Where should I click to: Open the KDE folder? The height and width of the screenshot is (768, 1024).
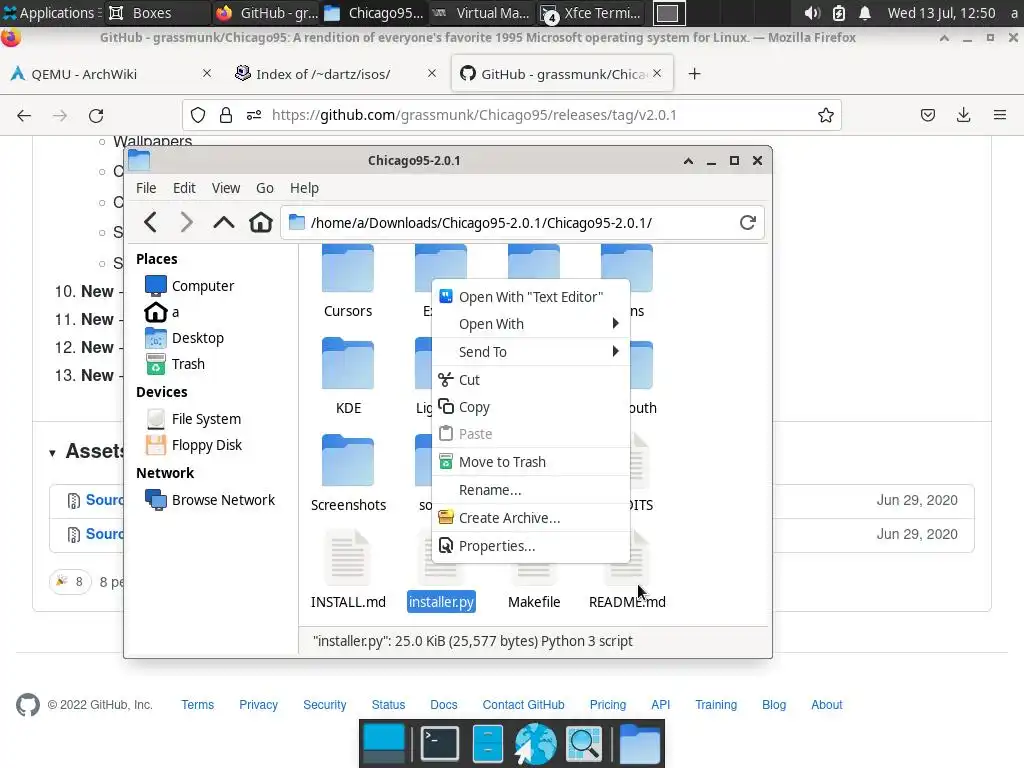pyautogui.click(x=347, y=377)
